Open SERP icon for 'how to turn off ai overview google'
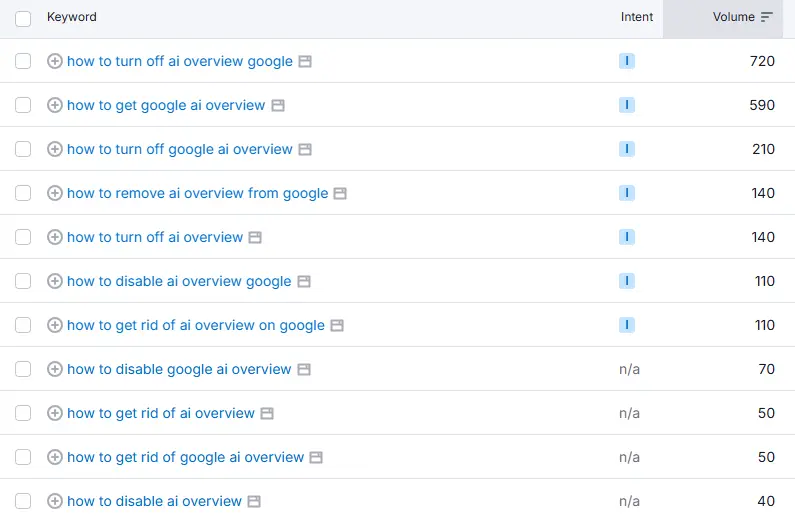The image size is (795, 522). click(305, 62)
